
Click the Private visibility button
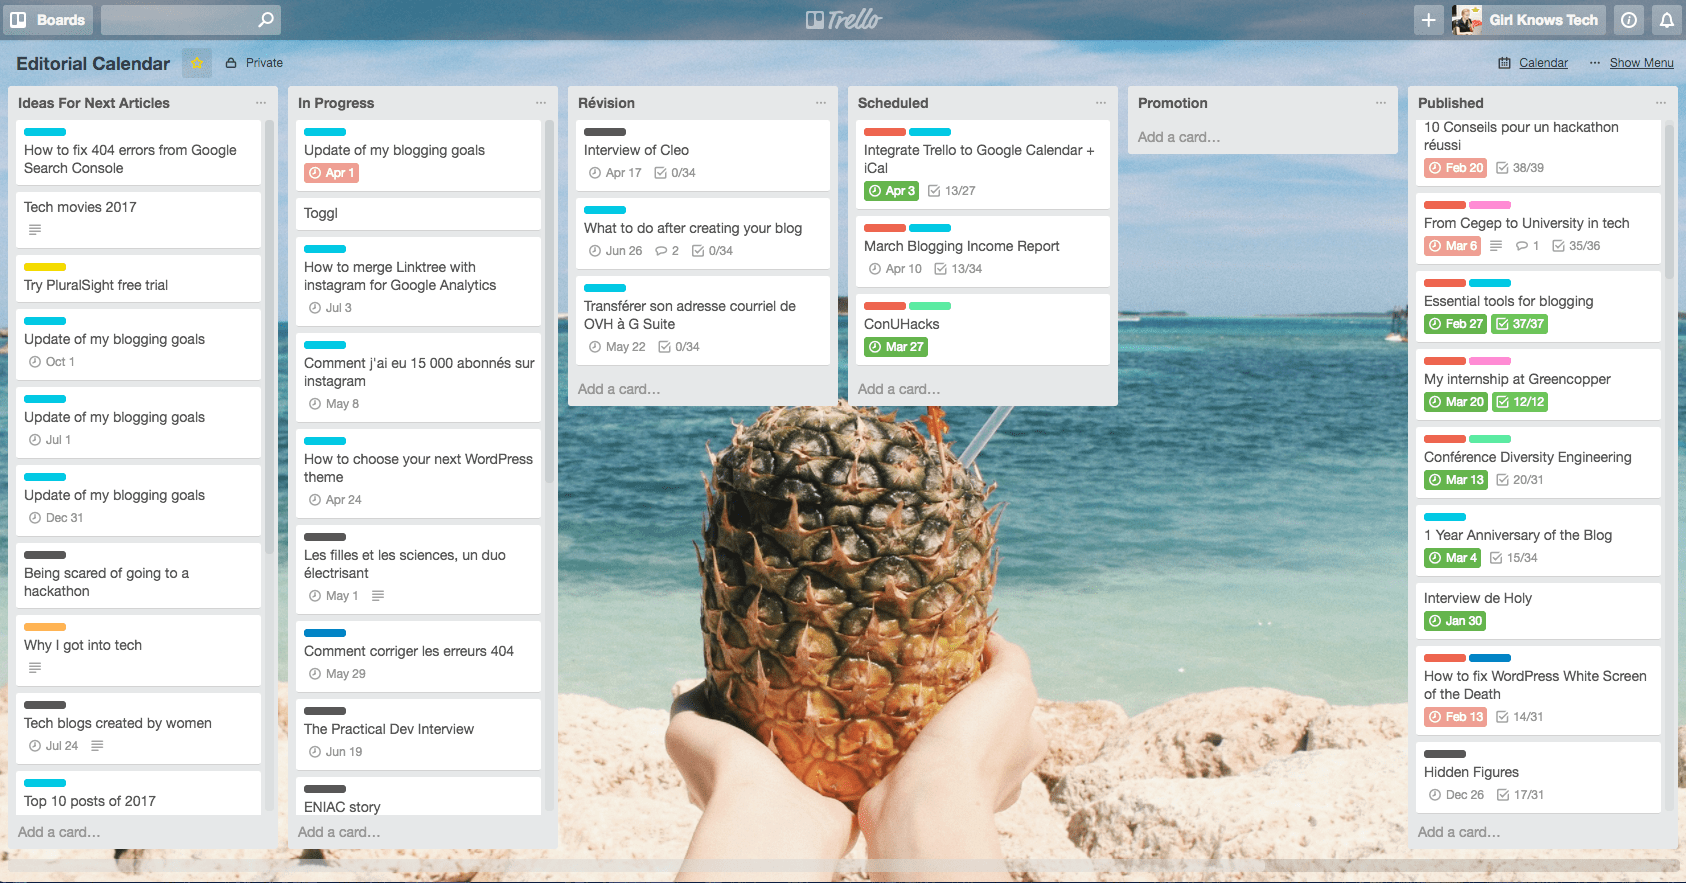click(x=254, y=63)
